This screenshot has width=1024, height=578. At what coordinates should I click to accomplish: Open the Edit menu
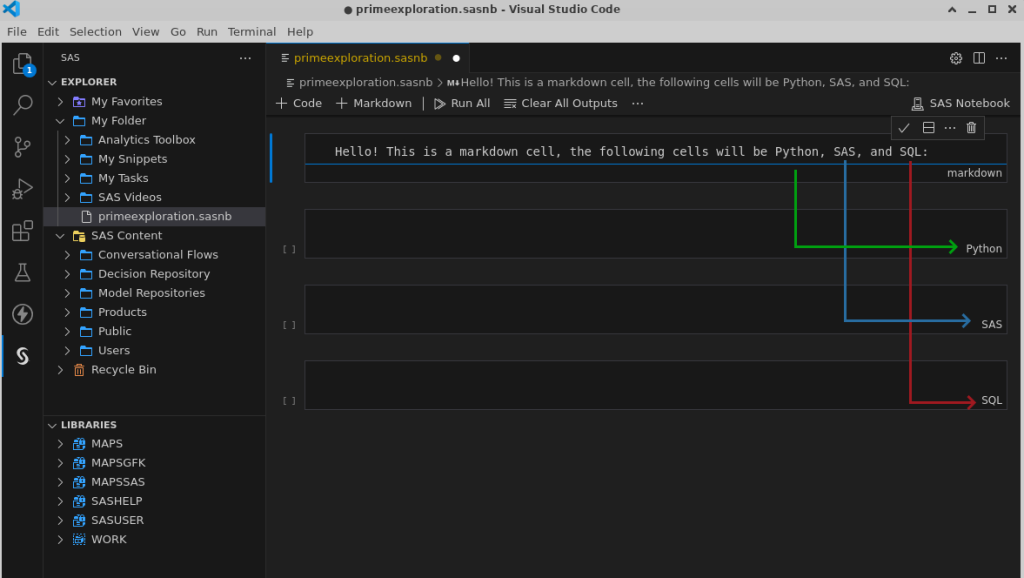48,32
